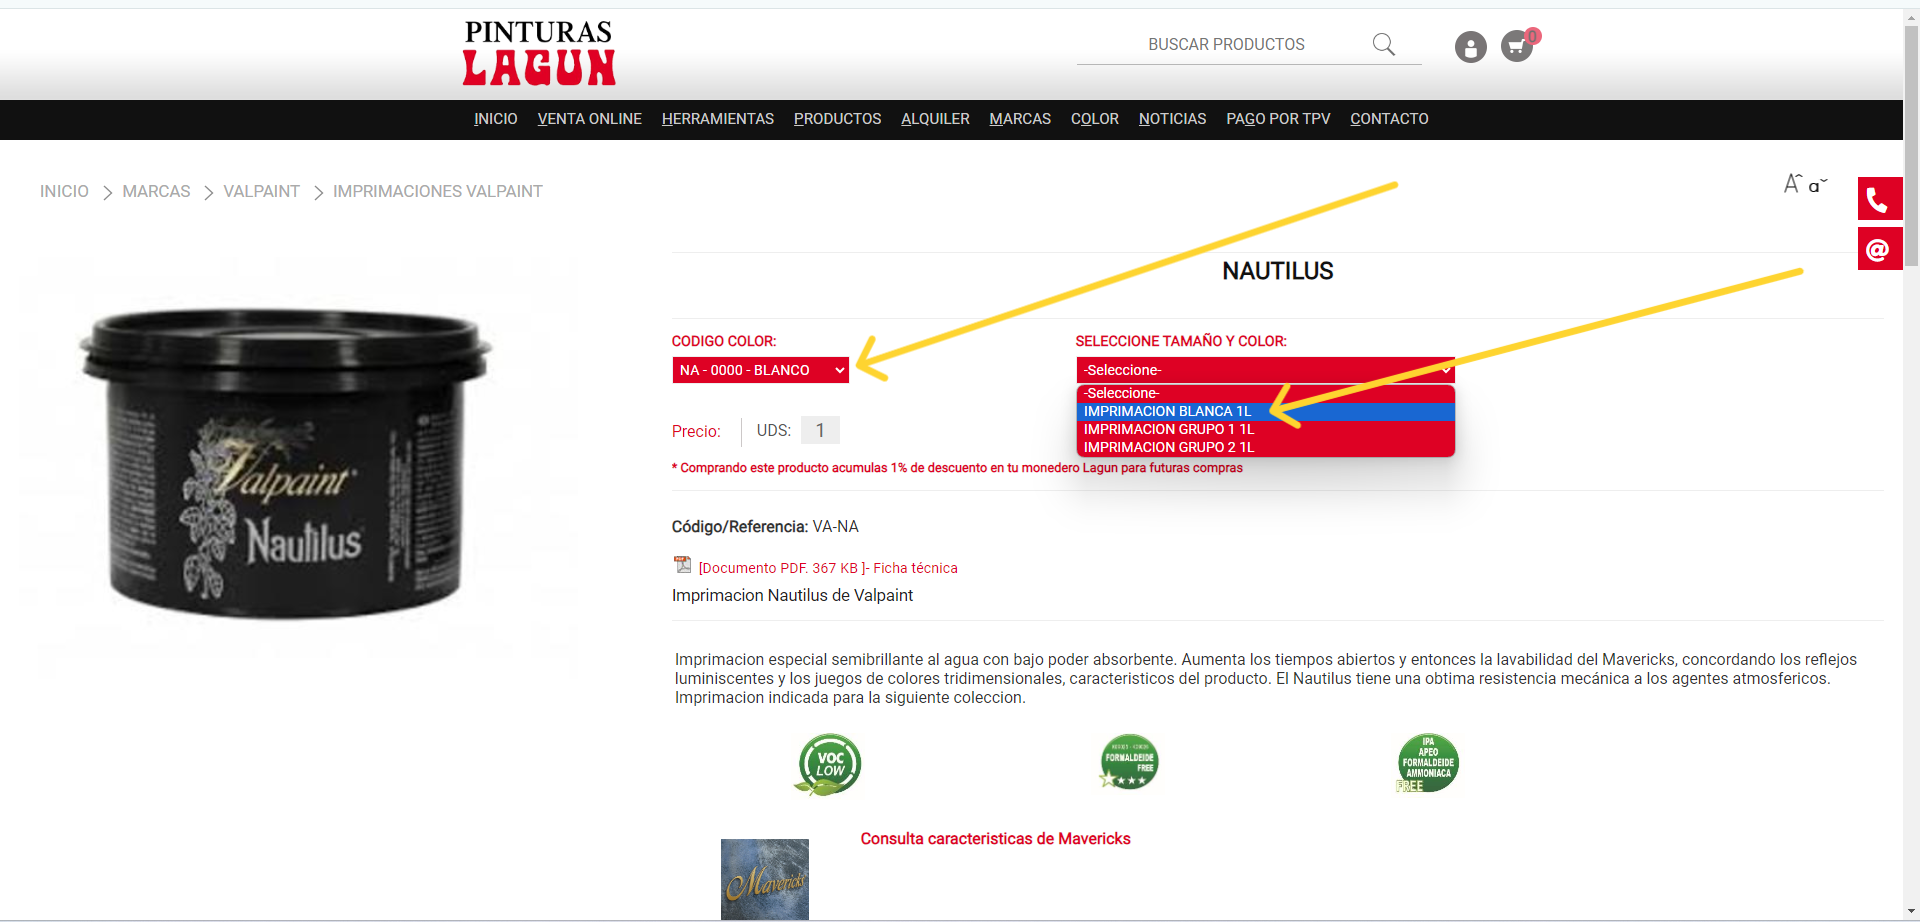Open the user account icon
This screenshot has height=922, width=1920.
point(1470,47)
